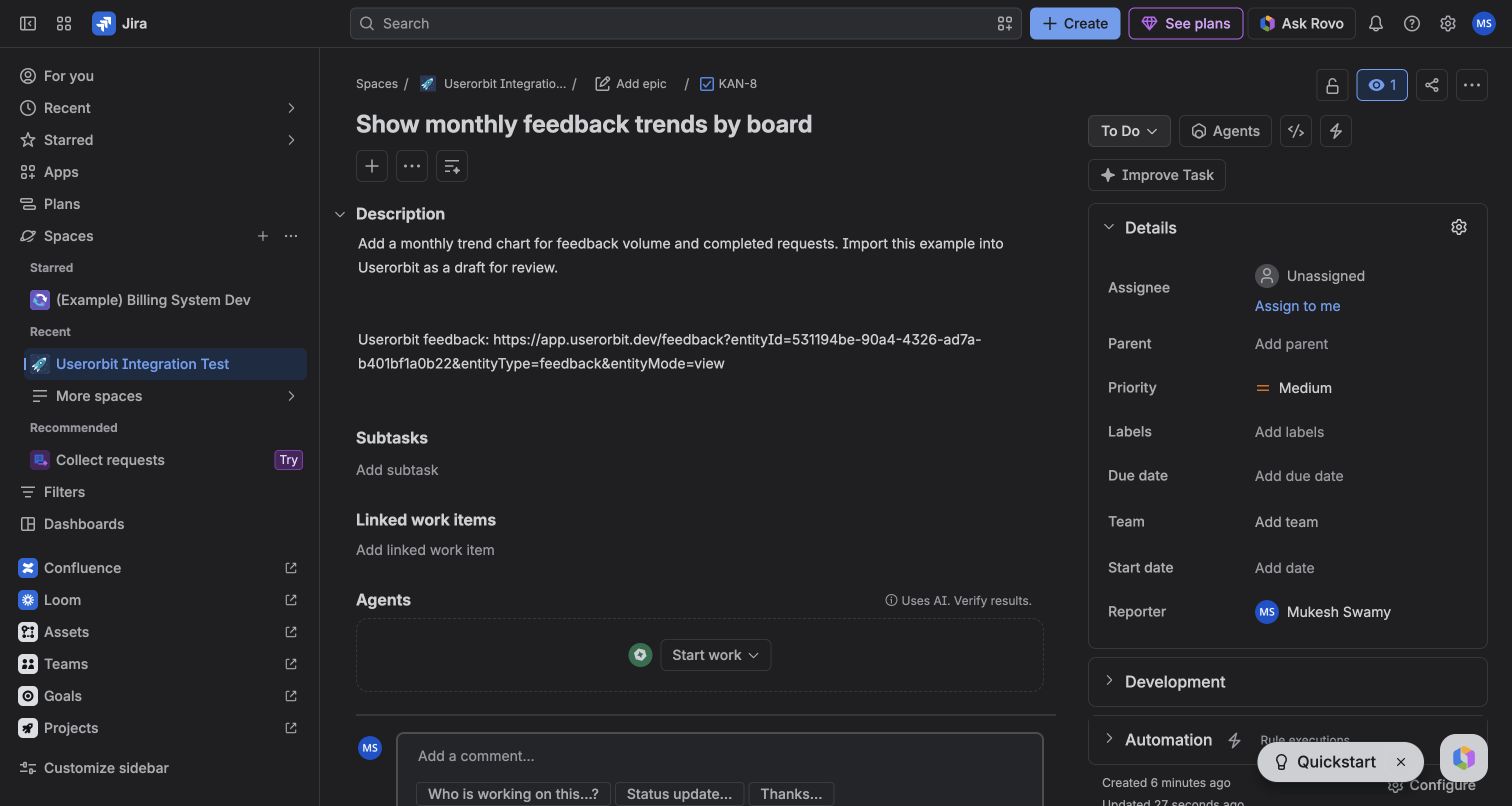Screen dimensions: 1512x806
Task: Click the share icon
Action: tap(1432, 85)
